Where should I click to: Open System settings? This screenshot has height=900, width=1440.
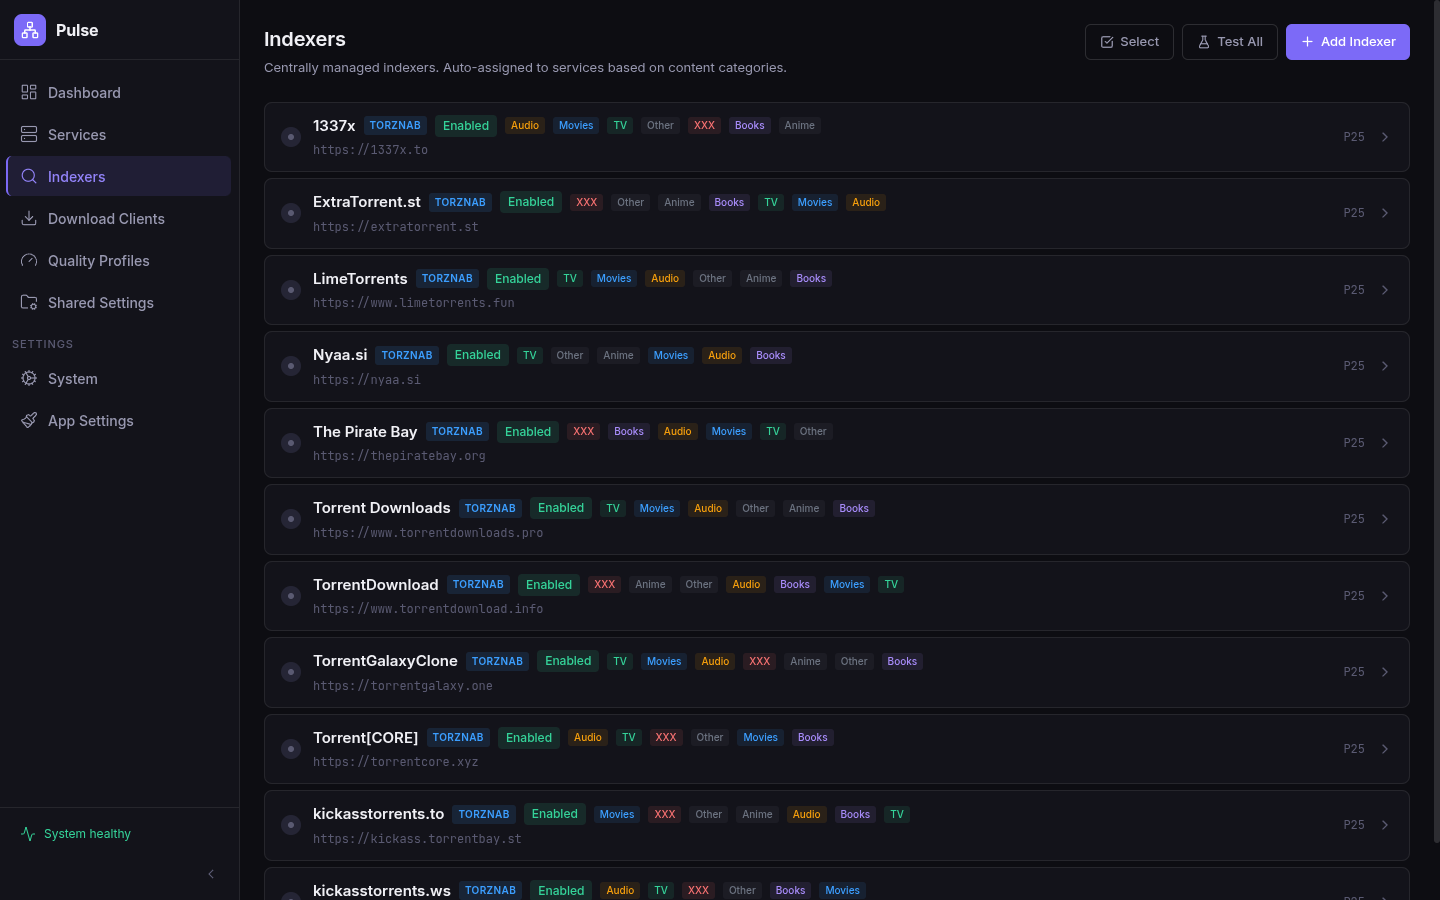coord(118,379)
